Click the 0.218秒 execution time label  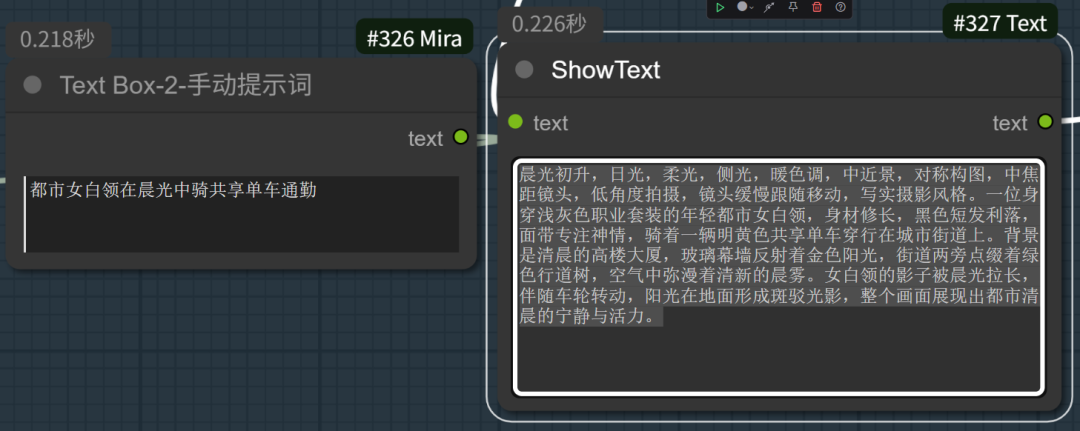click(x=56, y=40)
